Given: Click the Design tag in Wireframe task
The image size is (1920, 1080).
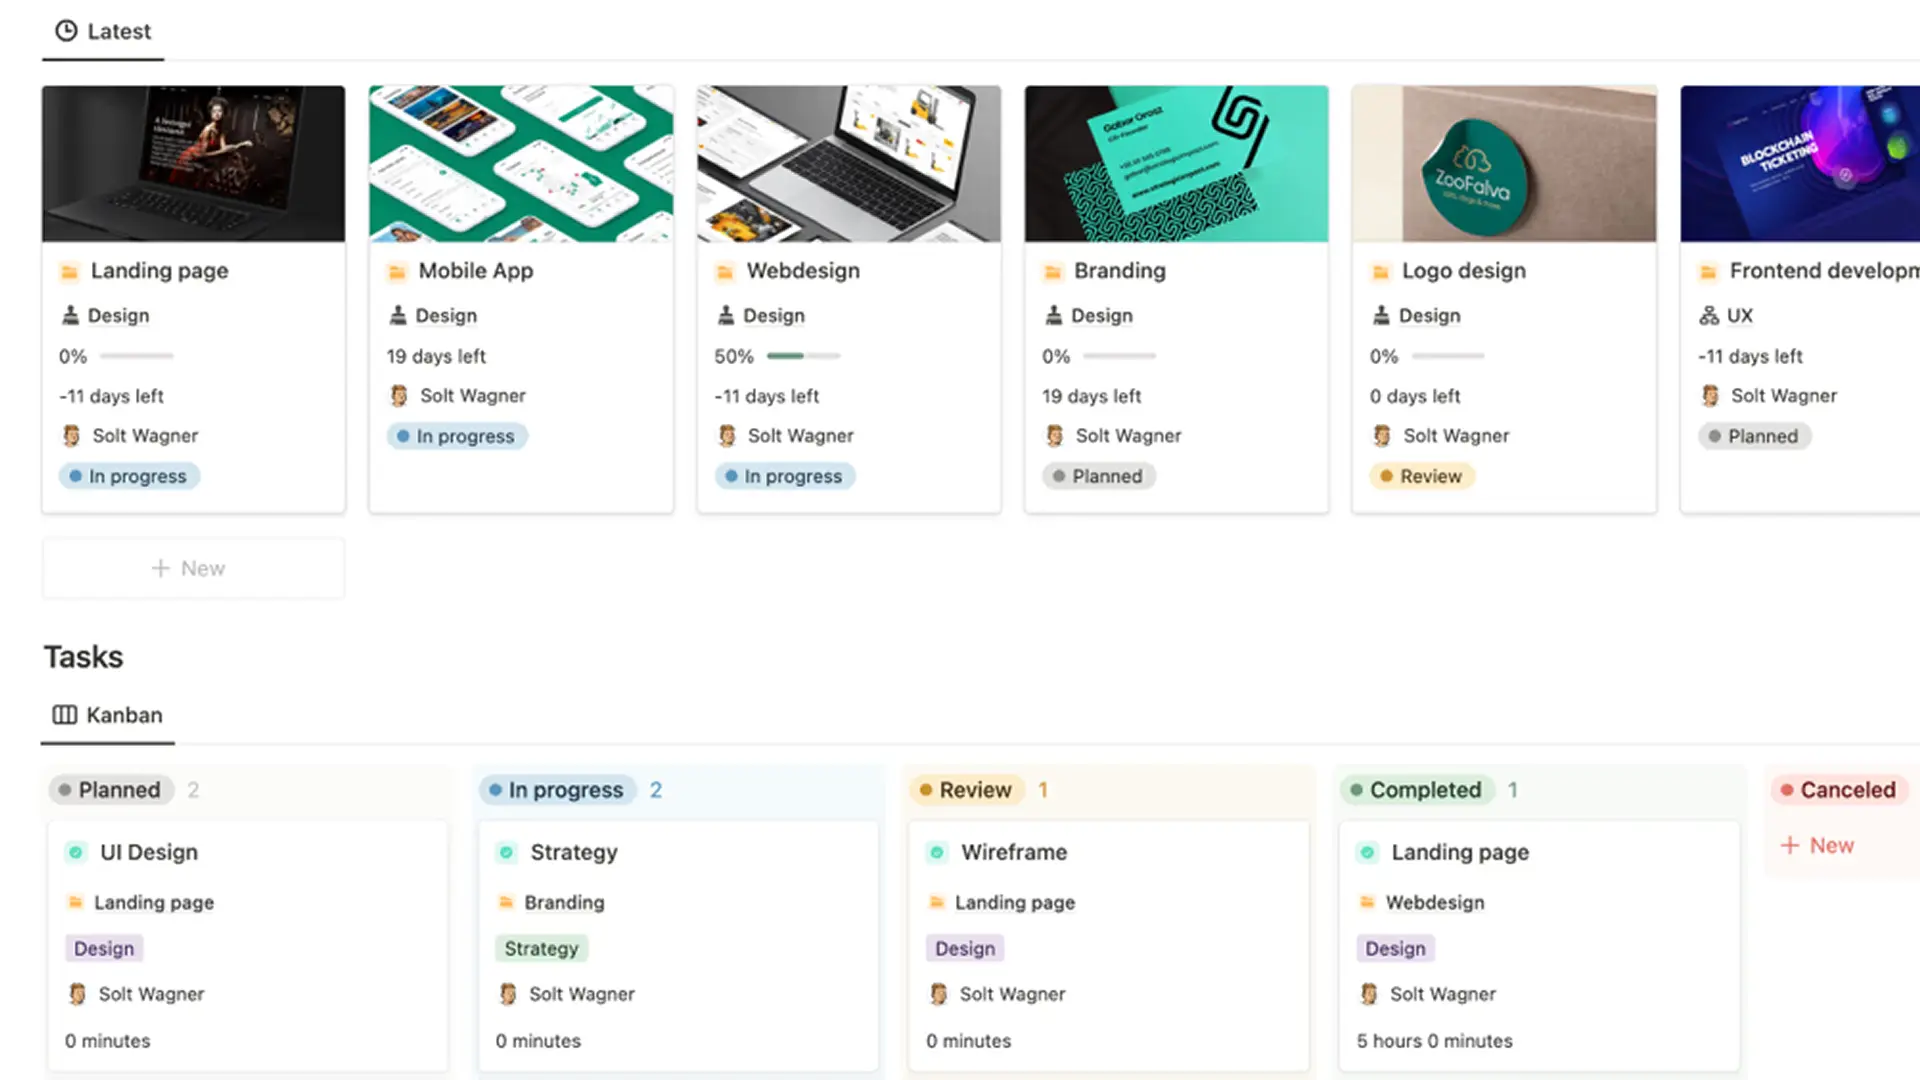Looking at the screenshot, I should (965, 948).
